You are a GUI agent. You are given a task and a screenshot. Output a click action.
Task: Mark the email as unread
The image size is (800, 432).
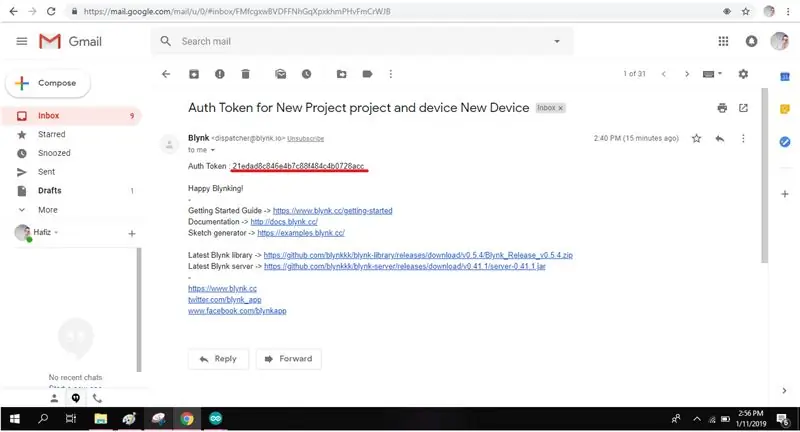click(x=281, y=74)
